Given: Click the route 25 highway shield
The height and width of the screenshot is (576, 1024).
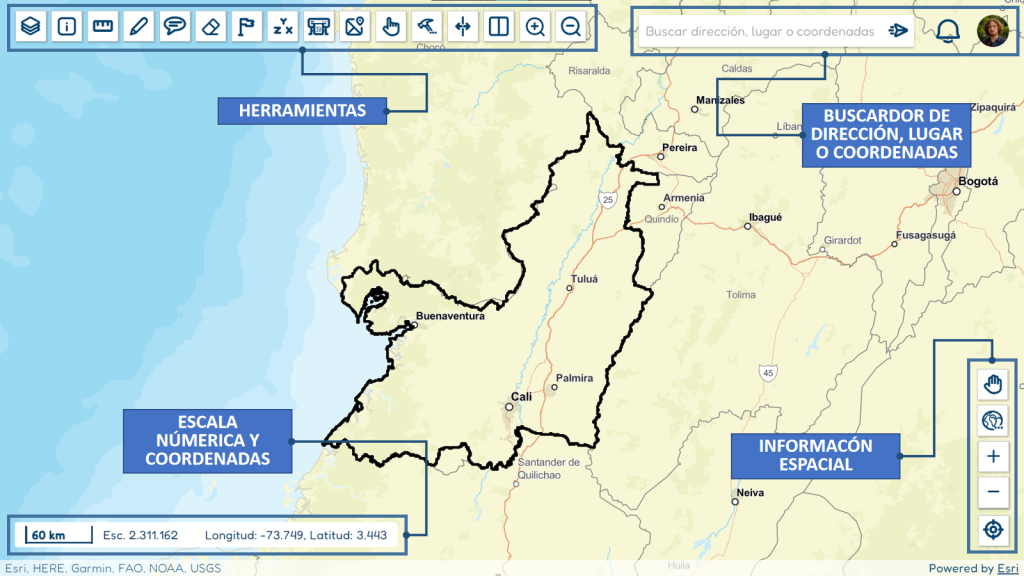Looking at the screenshot, I should click(x=608, y=200).
